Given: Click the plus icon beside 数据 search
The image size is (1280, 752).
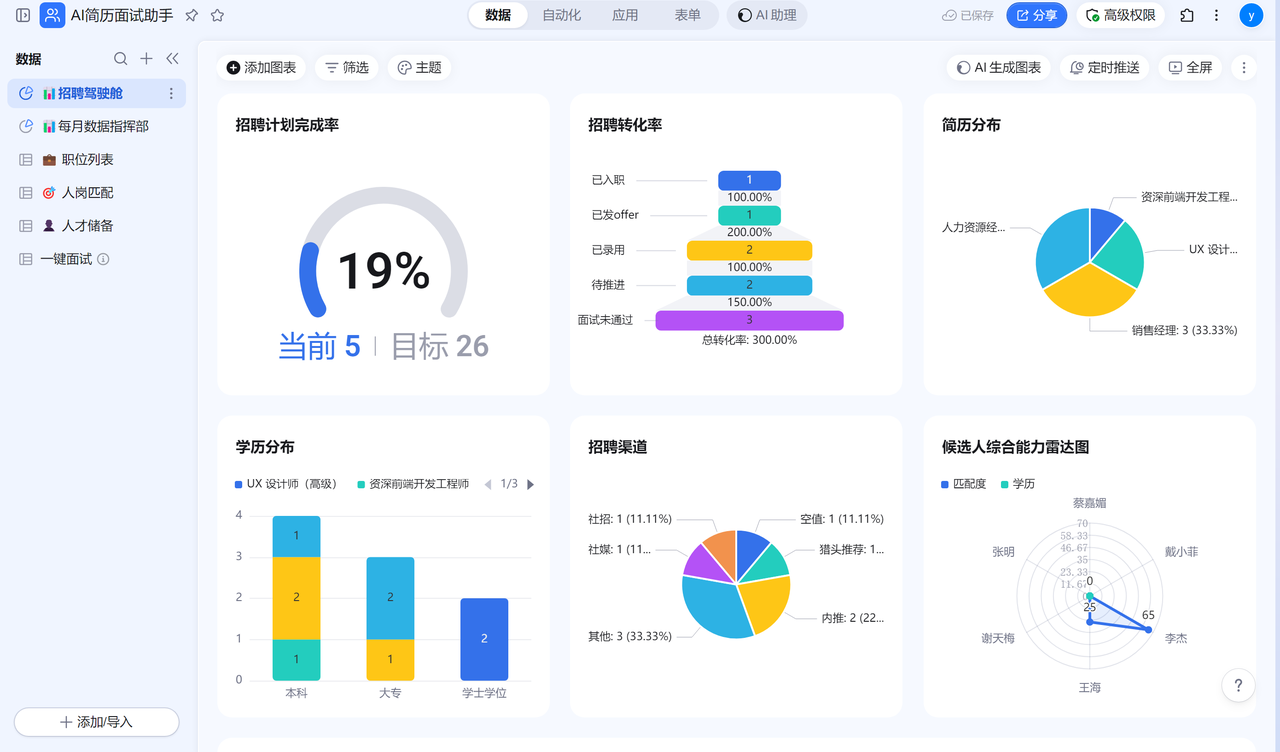Looking at the screenshot, I should click(146, 59).
